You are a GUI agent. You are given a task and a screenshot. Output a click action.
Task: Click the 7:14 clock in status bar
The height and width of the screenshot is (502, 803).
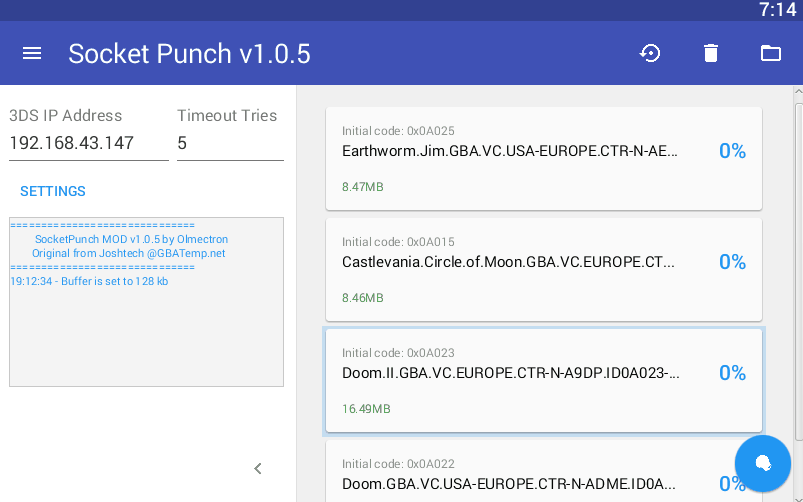[777, 10]
